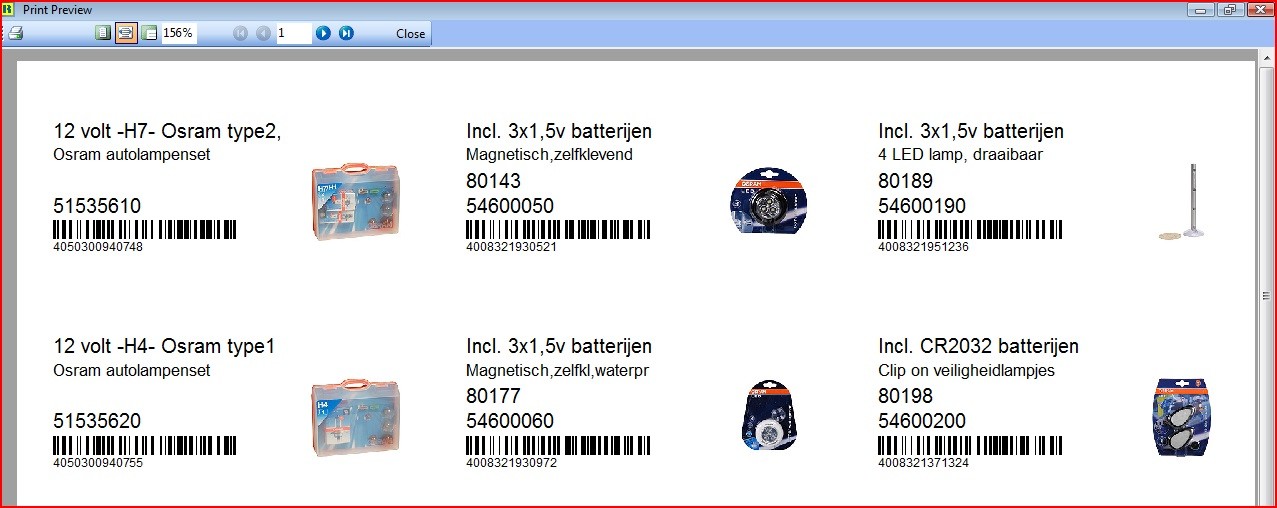Click the barcode above 4008321371324

pos(969,445)
